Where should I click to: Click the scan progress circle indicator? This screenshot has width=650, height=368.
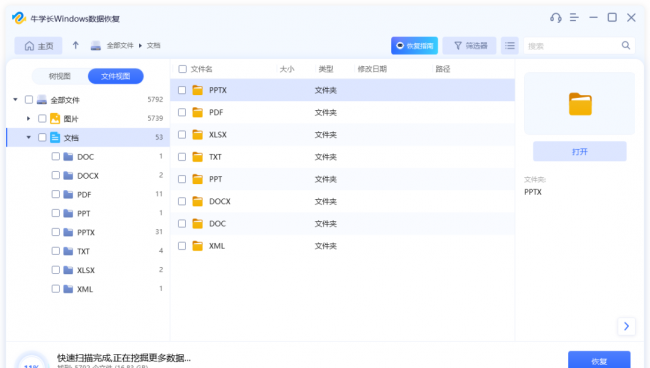tap(31, 361)
